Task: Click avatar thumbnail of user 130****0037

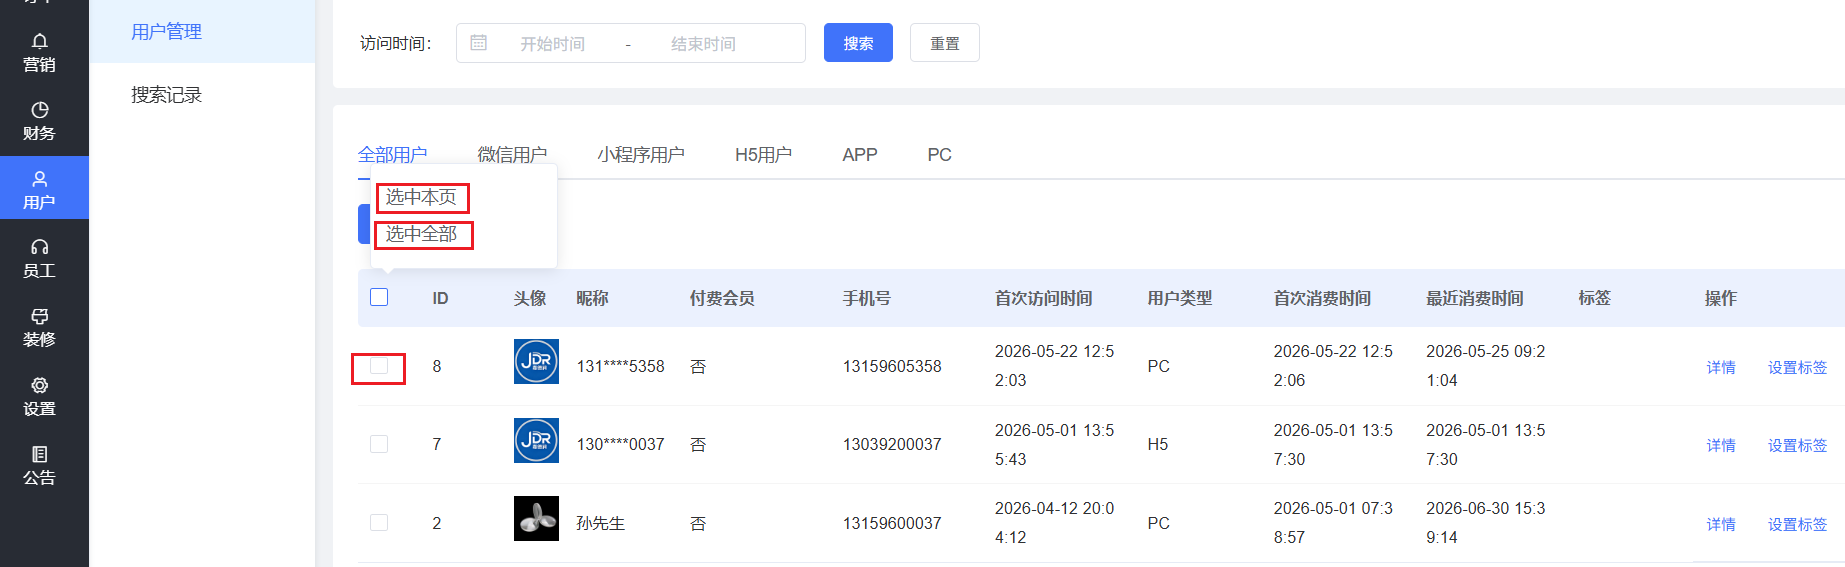Action: (x=536, y=440)
